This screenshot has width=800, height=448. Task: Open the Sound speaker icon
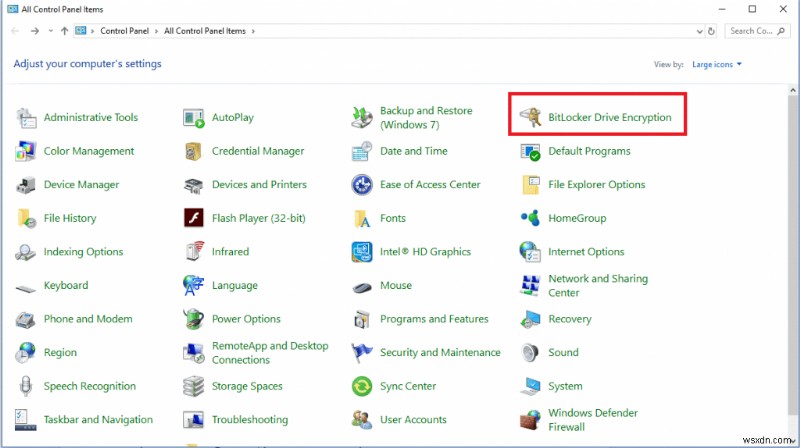(530, 353)
